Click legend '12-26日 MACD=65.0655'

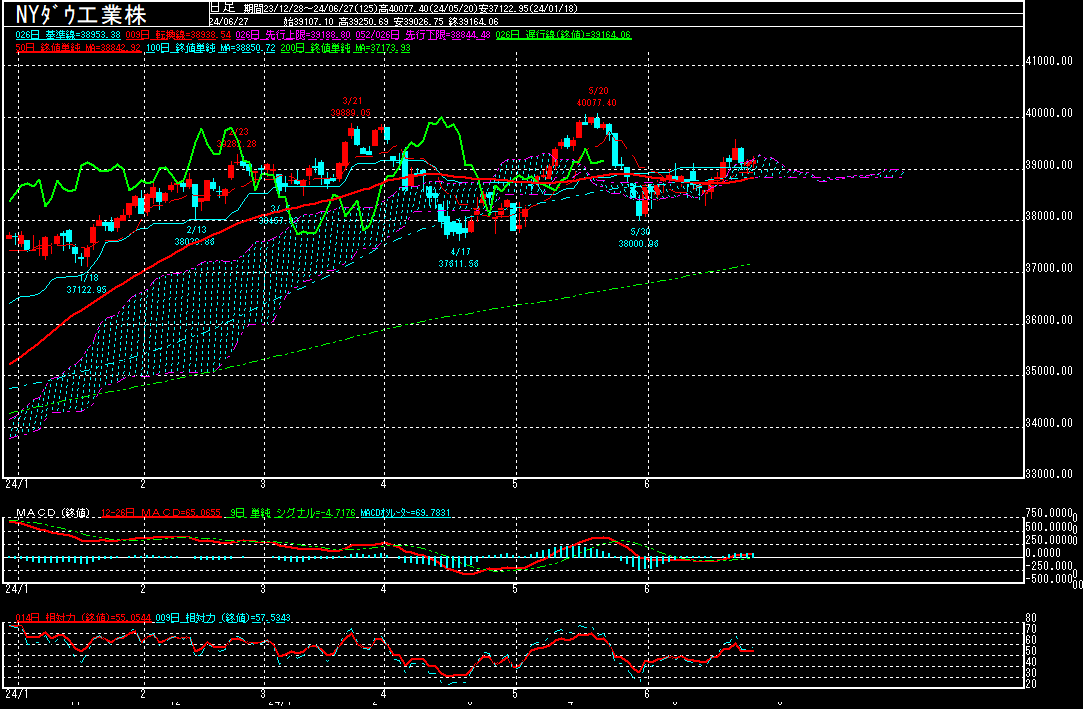(161, 513)
